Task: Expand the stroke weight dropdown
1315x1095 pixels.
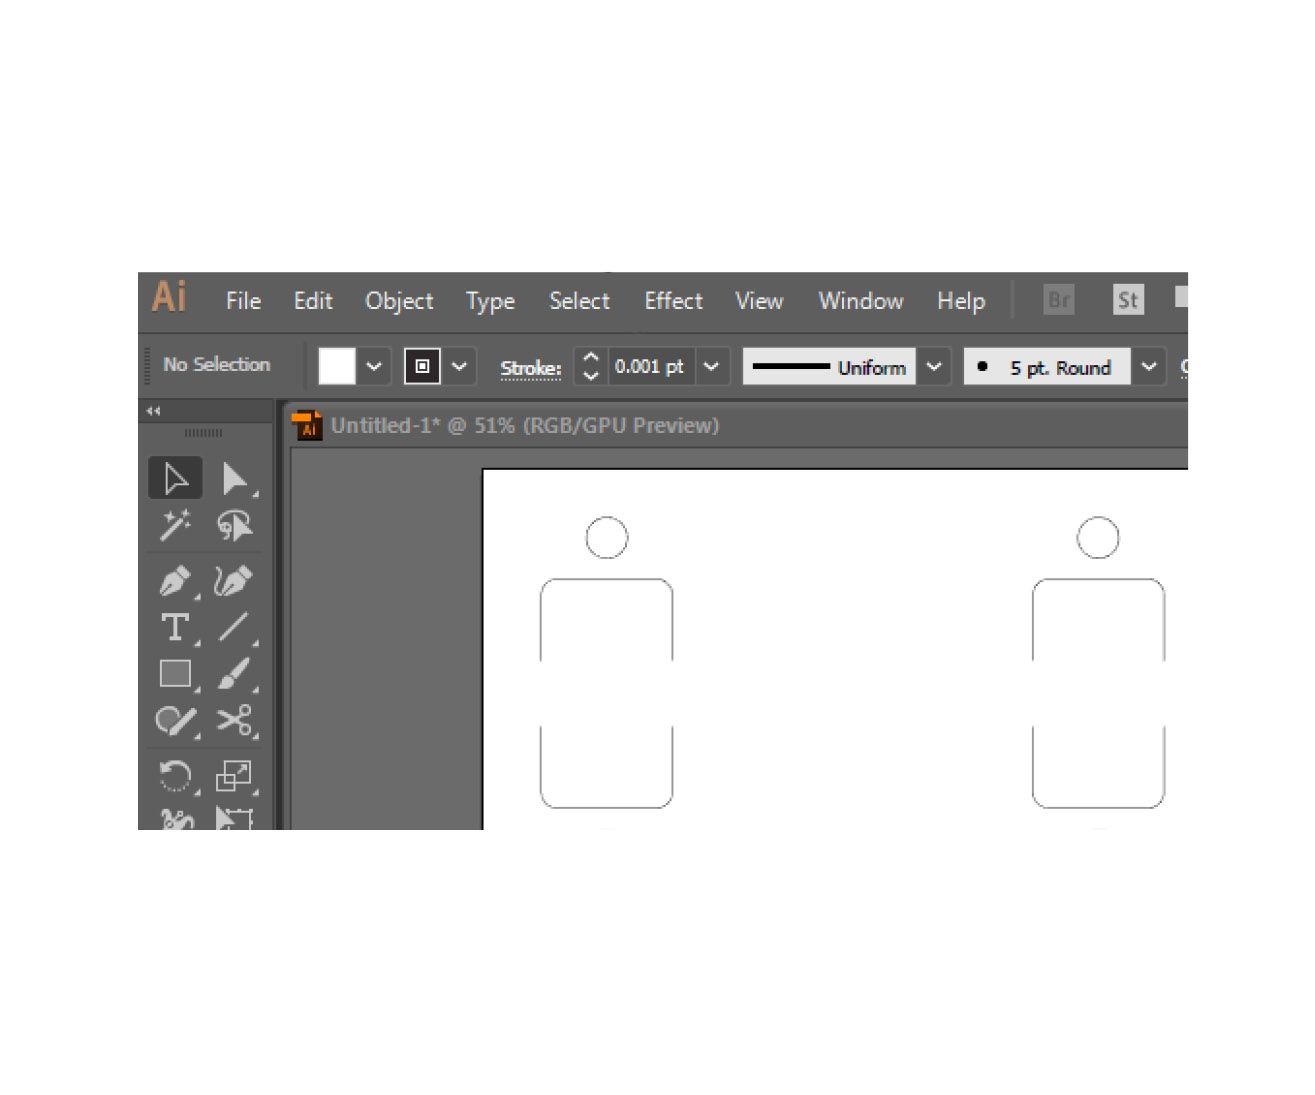Action: [x=712, y=366]
